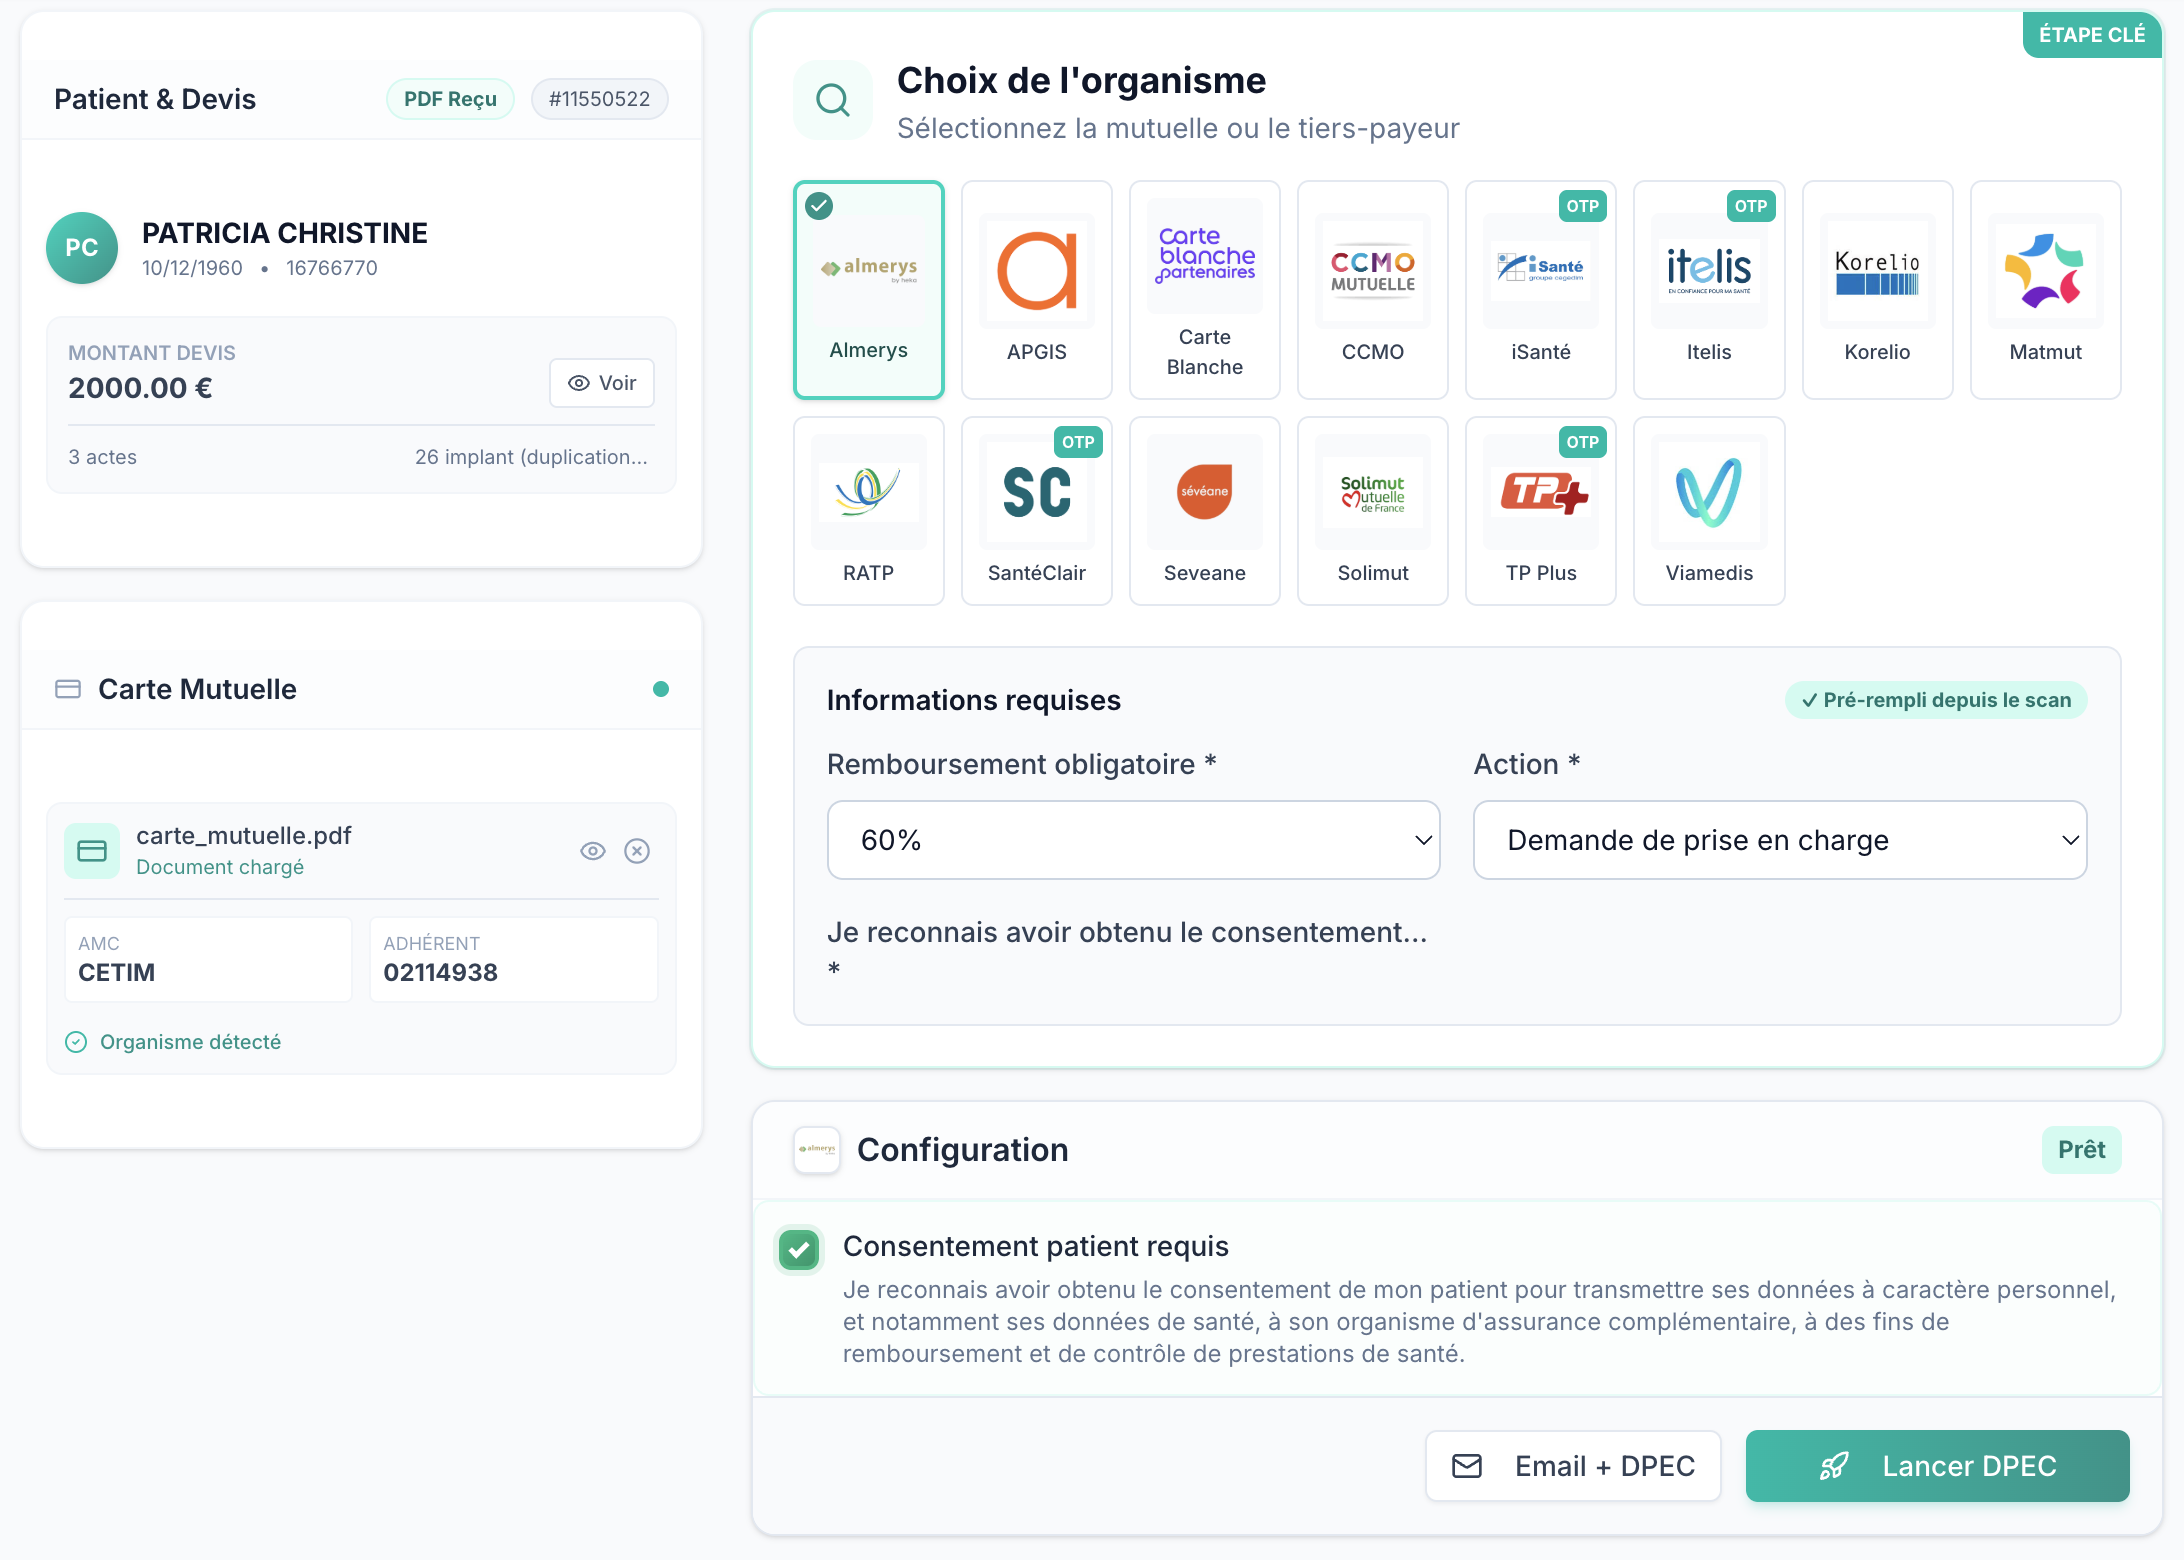Click the 3 actes text
The width and height of the screenshot is (2184, 1560).
coord(102,457)
